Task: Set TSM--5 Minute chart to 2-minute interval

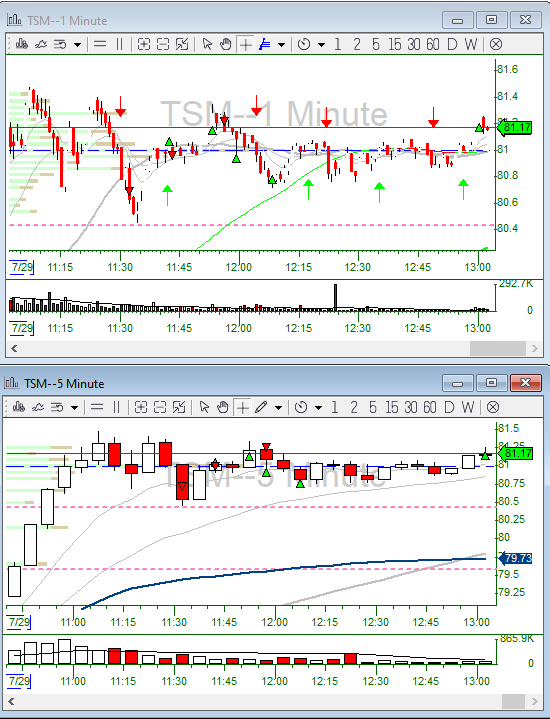Action: point(353,407)
